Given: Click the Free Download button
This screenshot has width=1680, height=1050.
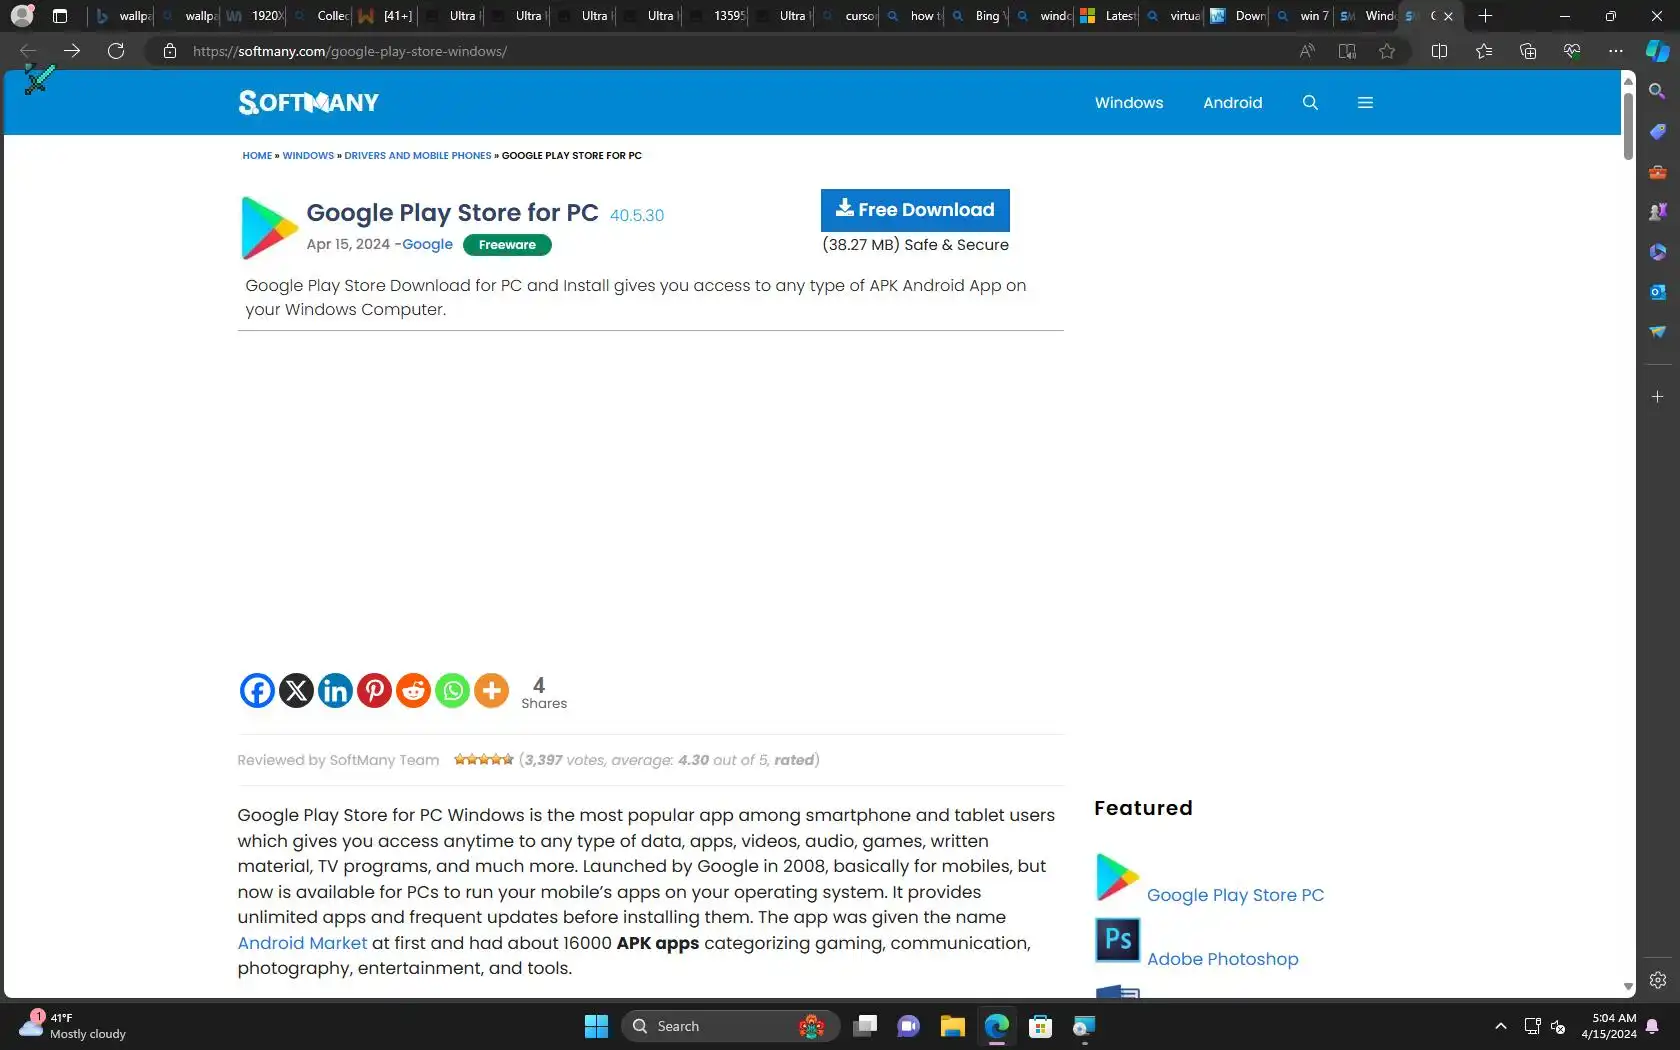Looking at the screenshot, I should [x=915, y=210].
